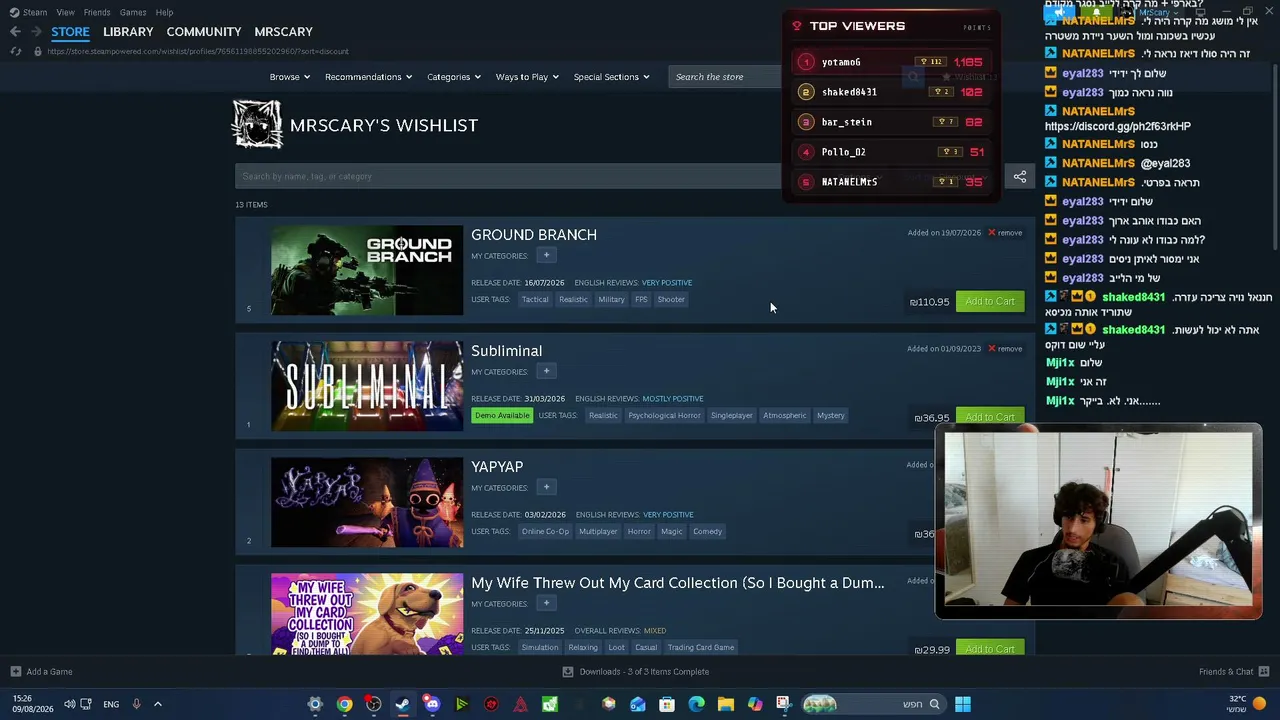Select the STORE tab
Image resolution: width=1280 pixels, height=720 pixels.
click(x=70, y=32)
